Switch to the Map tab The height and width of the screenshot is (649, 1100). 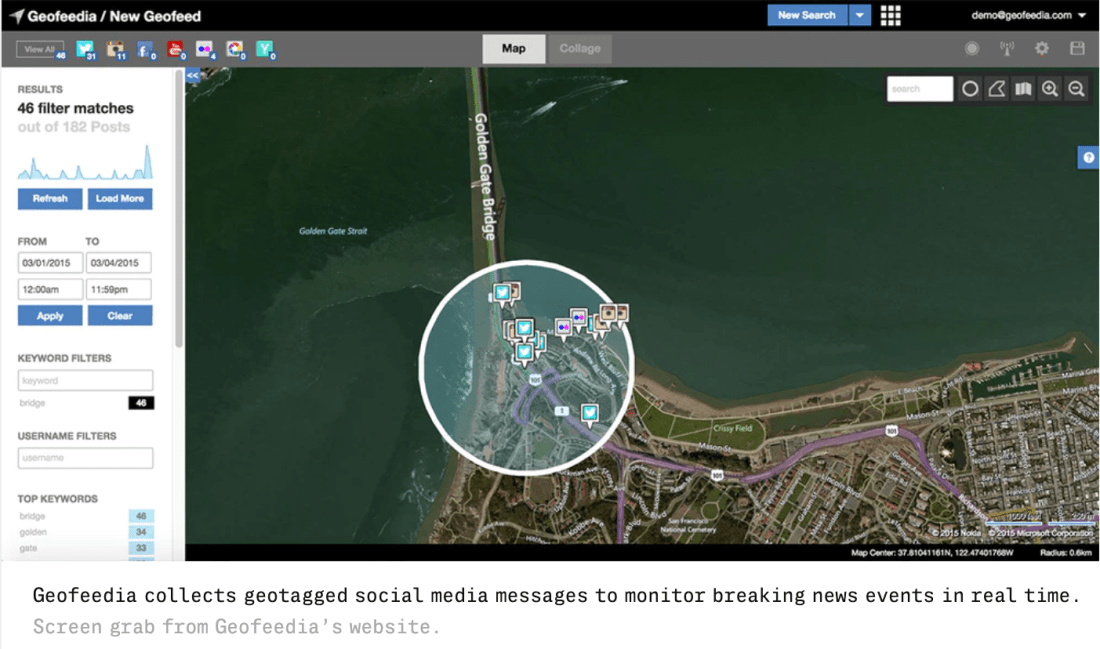coord(514,48)
